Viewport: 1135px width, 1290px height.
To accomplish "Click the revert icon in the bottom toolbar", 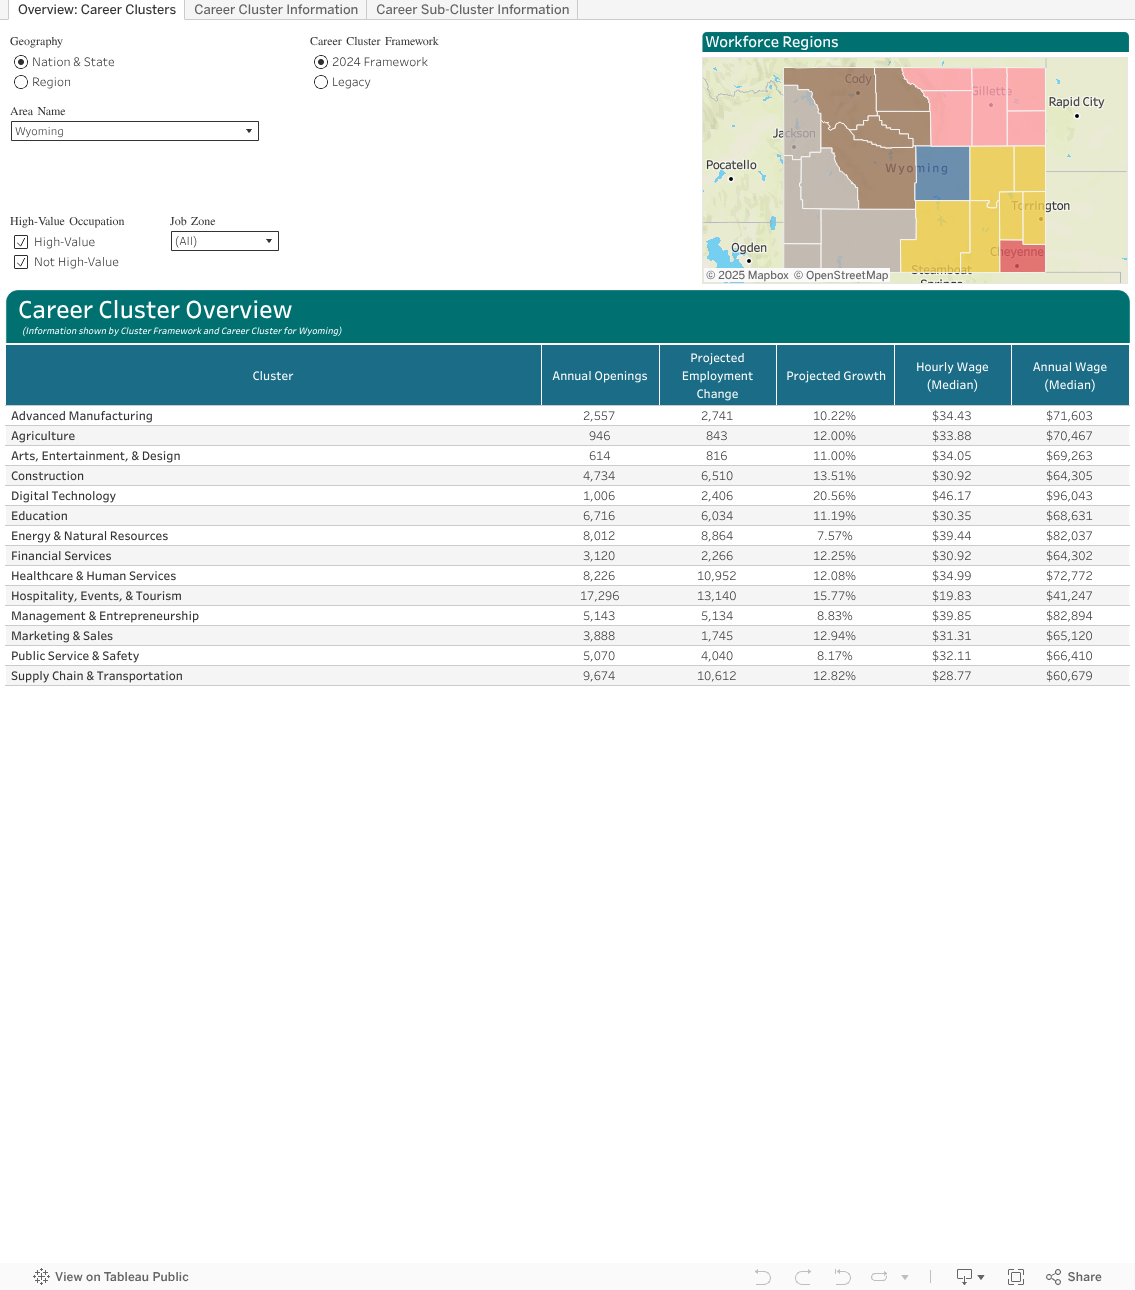I will 843,1277.
